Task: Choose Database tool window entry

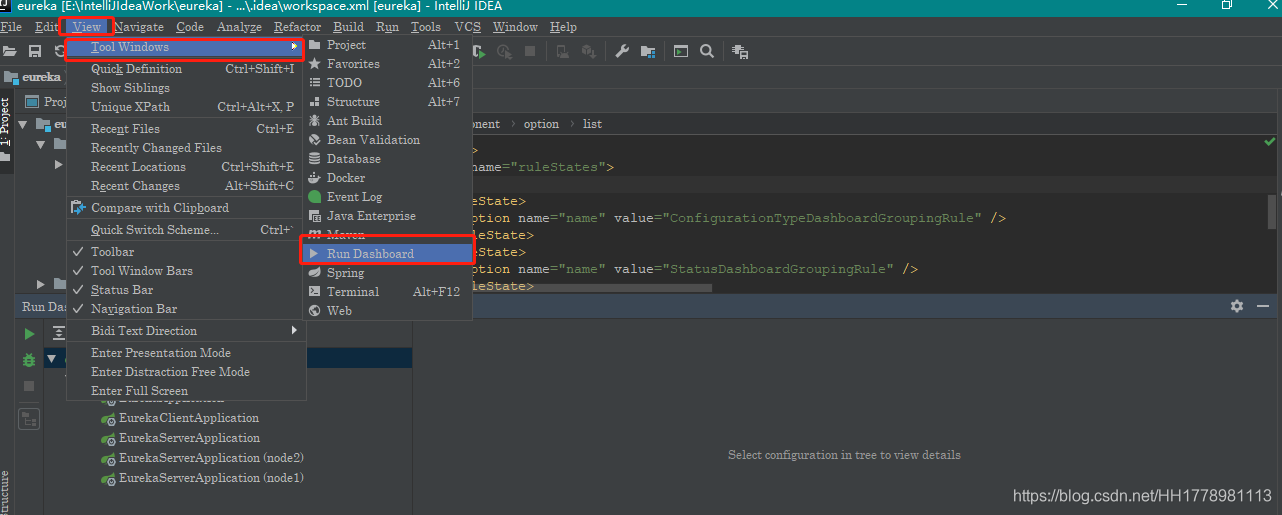Action: pos(387,159)
